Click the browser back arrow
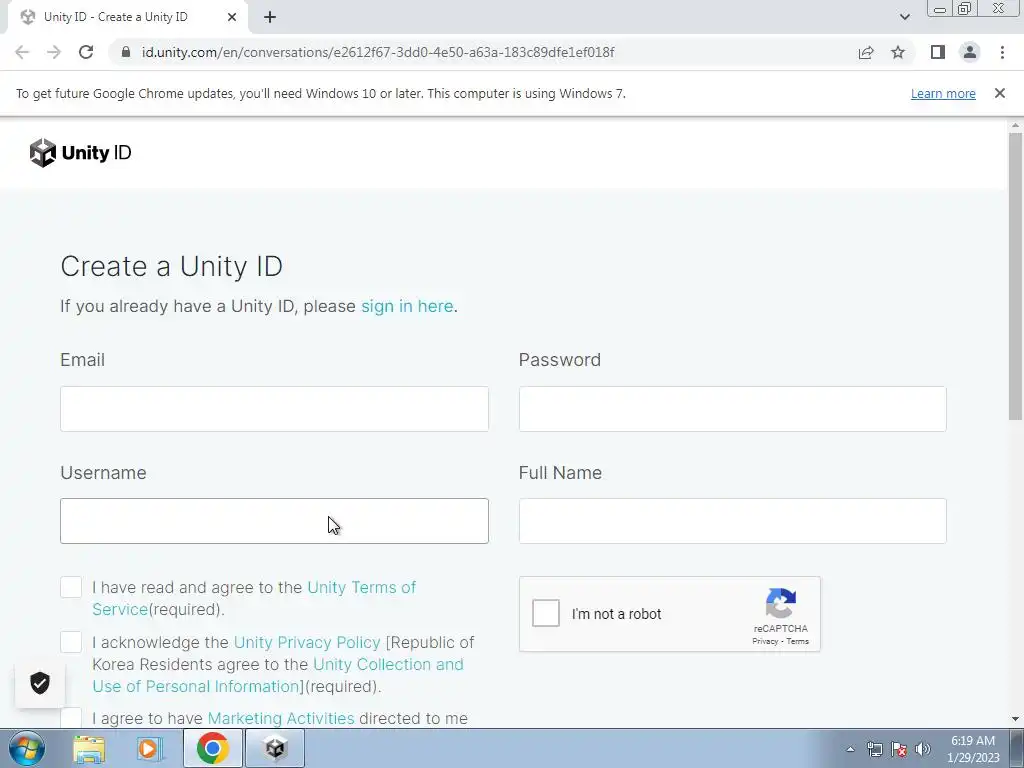This screenshot has width=1024, height=768. (22, 52)
